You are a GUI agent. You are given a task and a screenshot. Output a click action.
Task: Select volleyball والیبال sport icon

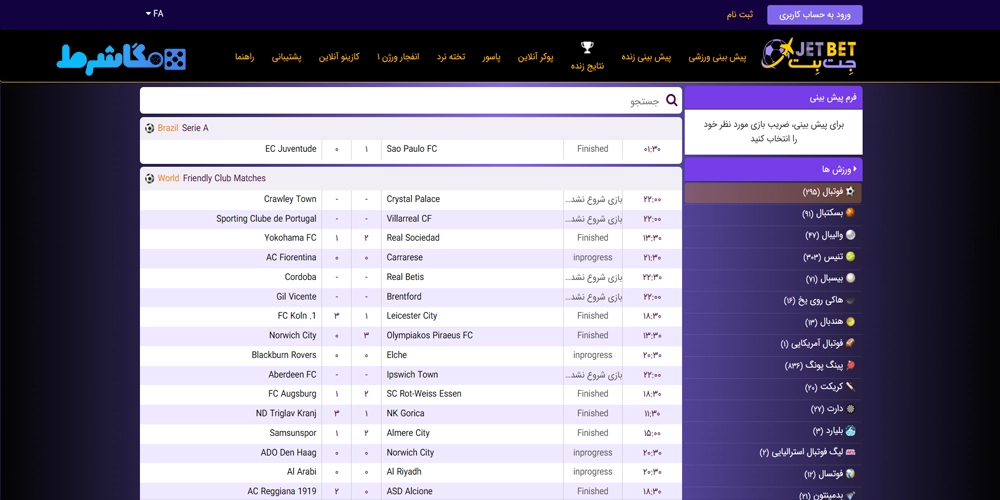pos(849,235)
